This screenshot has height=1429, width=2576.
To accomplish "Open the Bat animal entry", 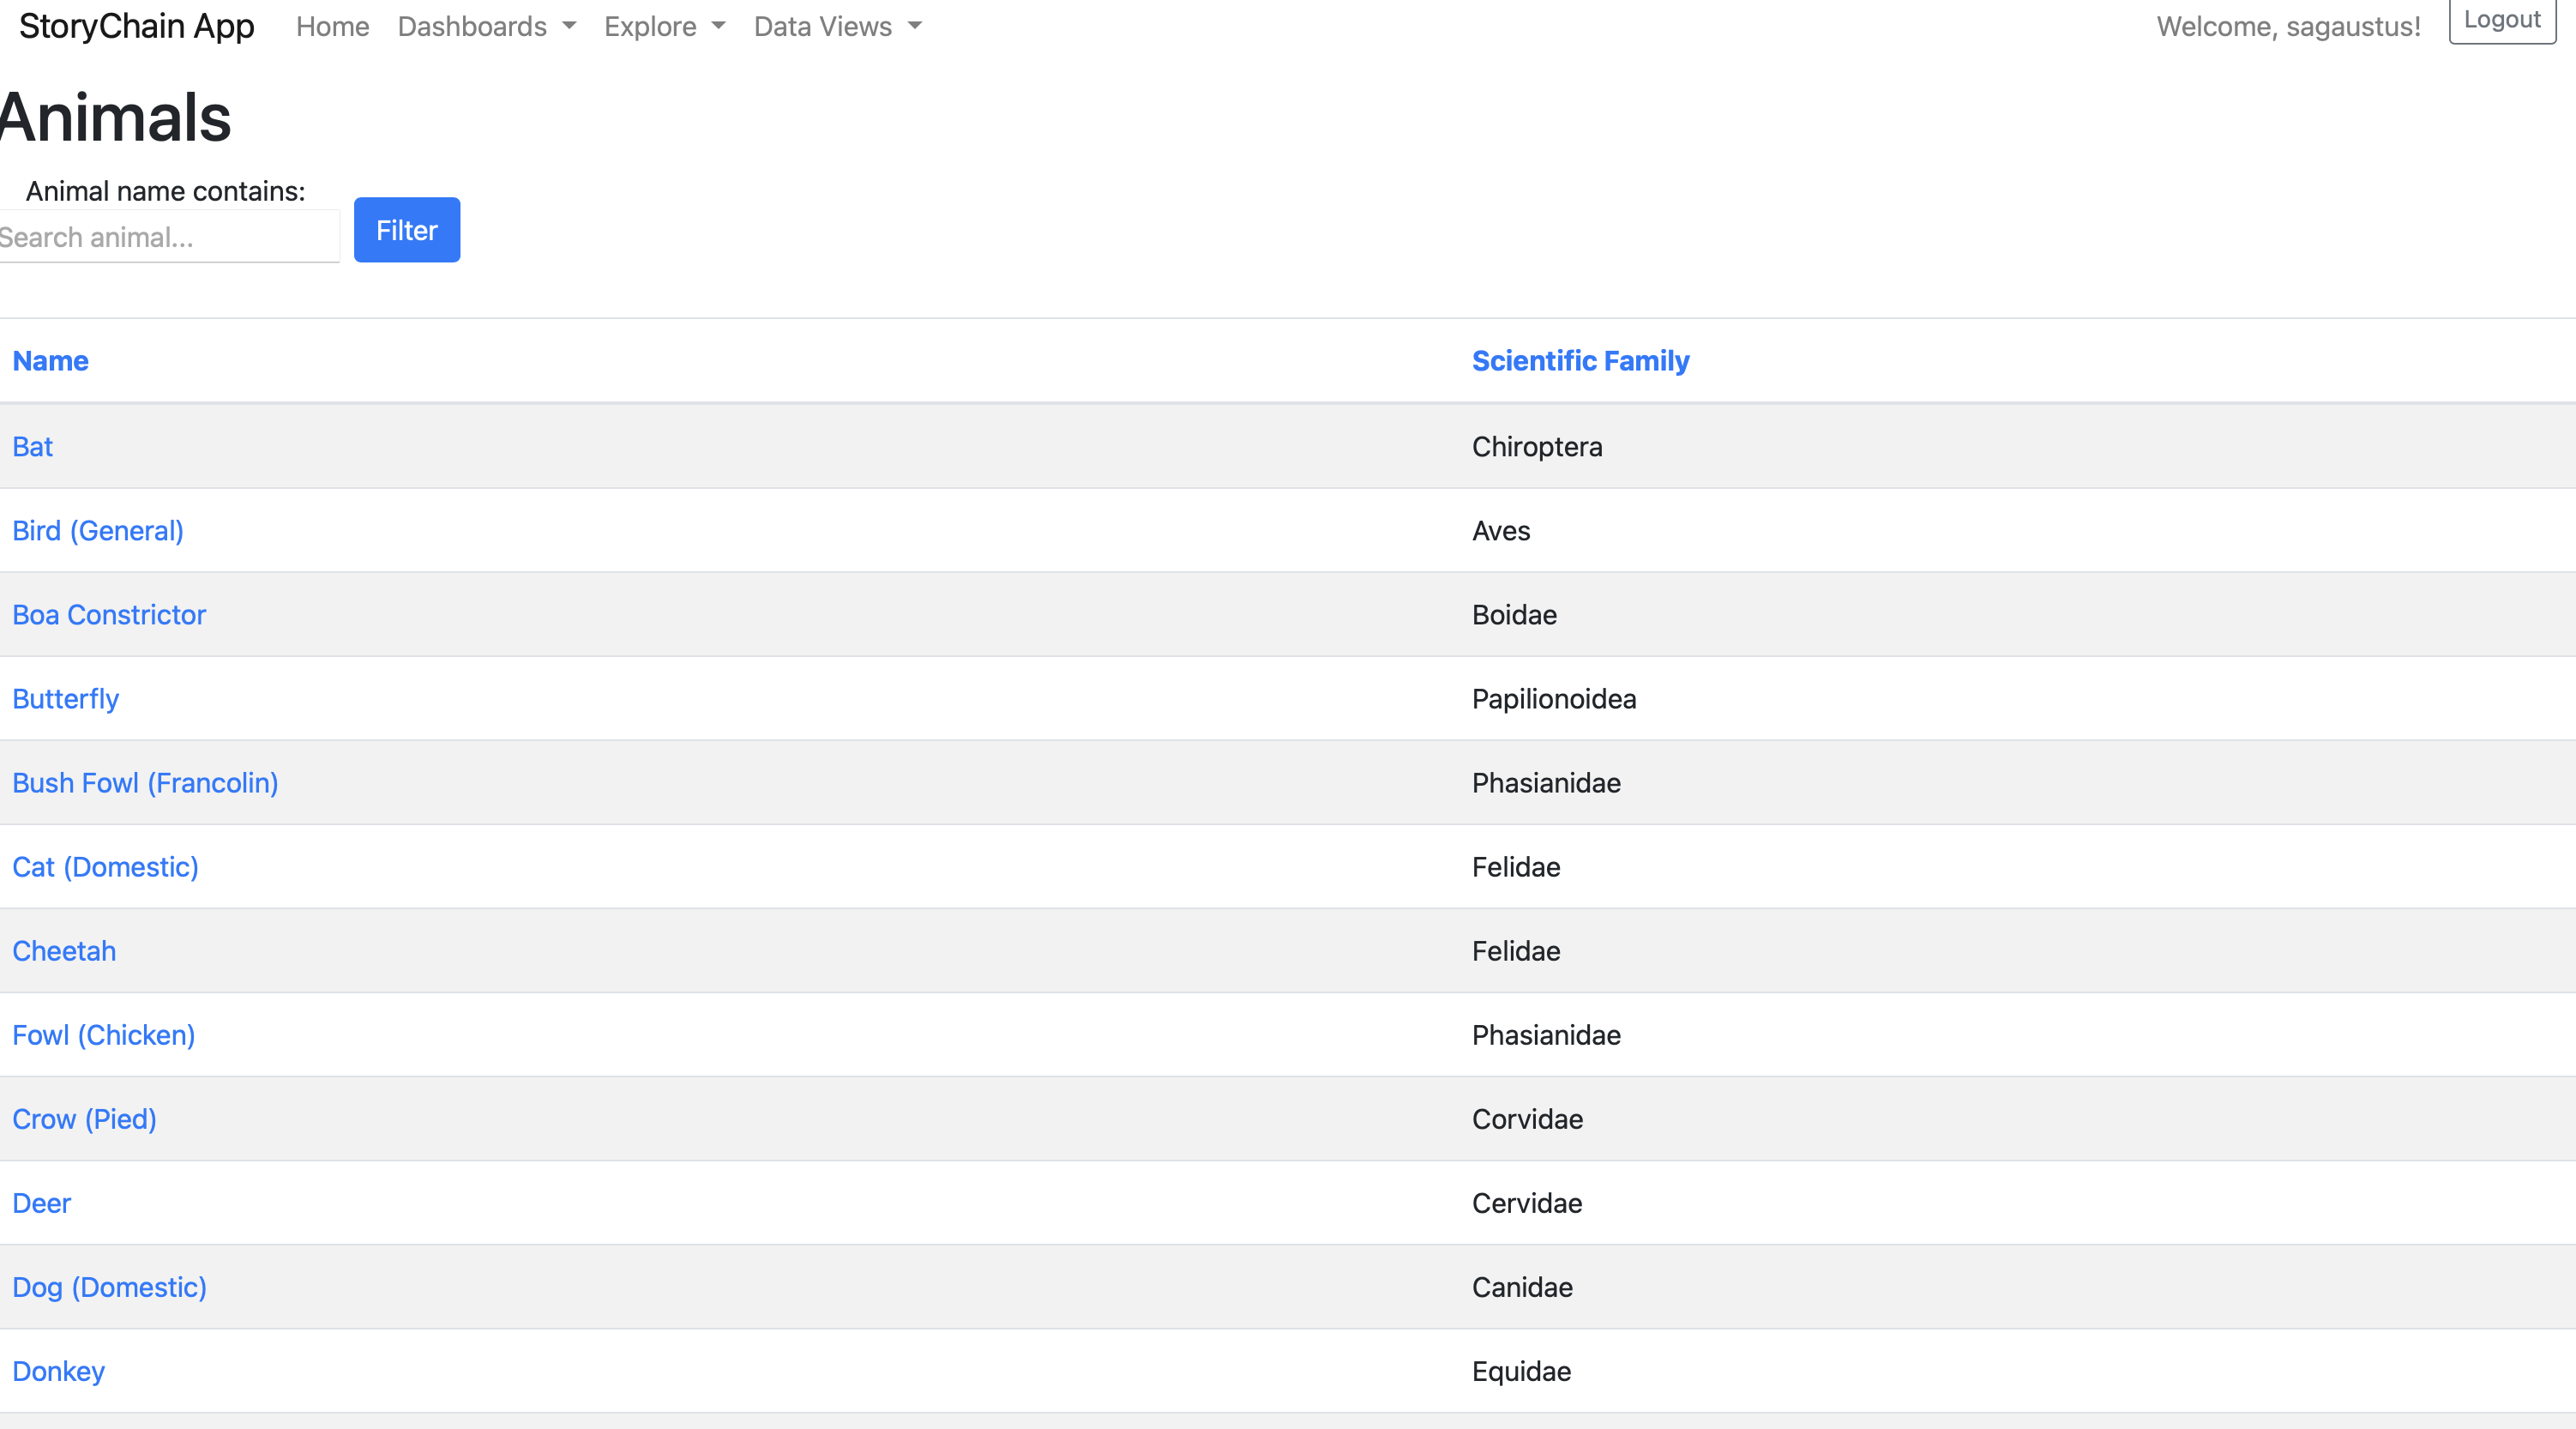I will click(x=33, y=447).
